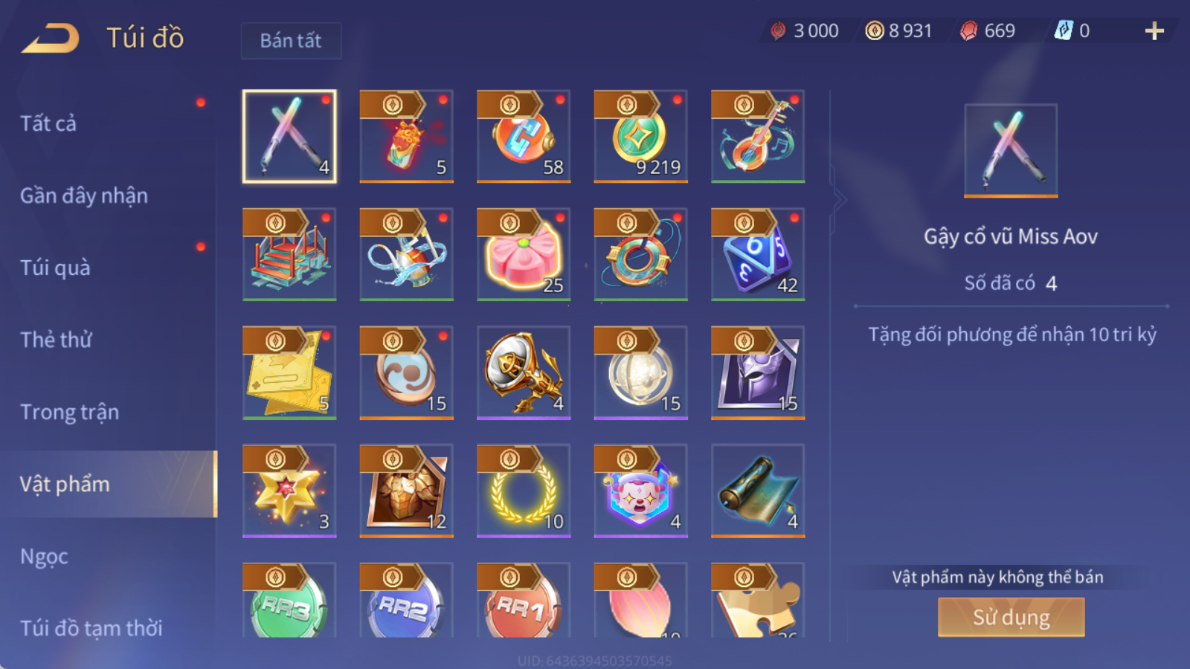Pick the golden laurel wreath item
This screenshot has height=669, width=1190.
[x=524, y=492]
